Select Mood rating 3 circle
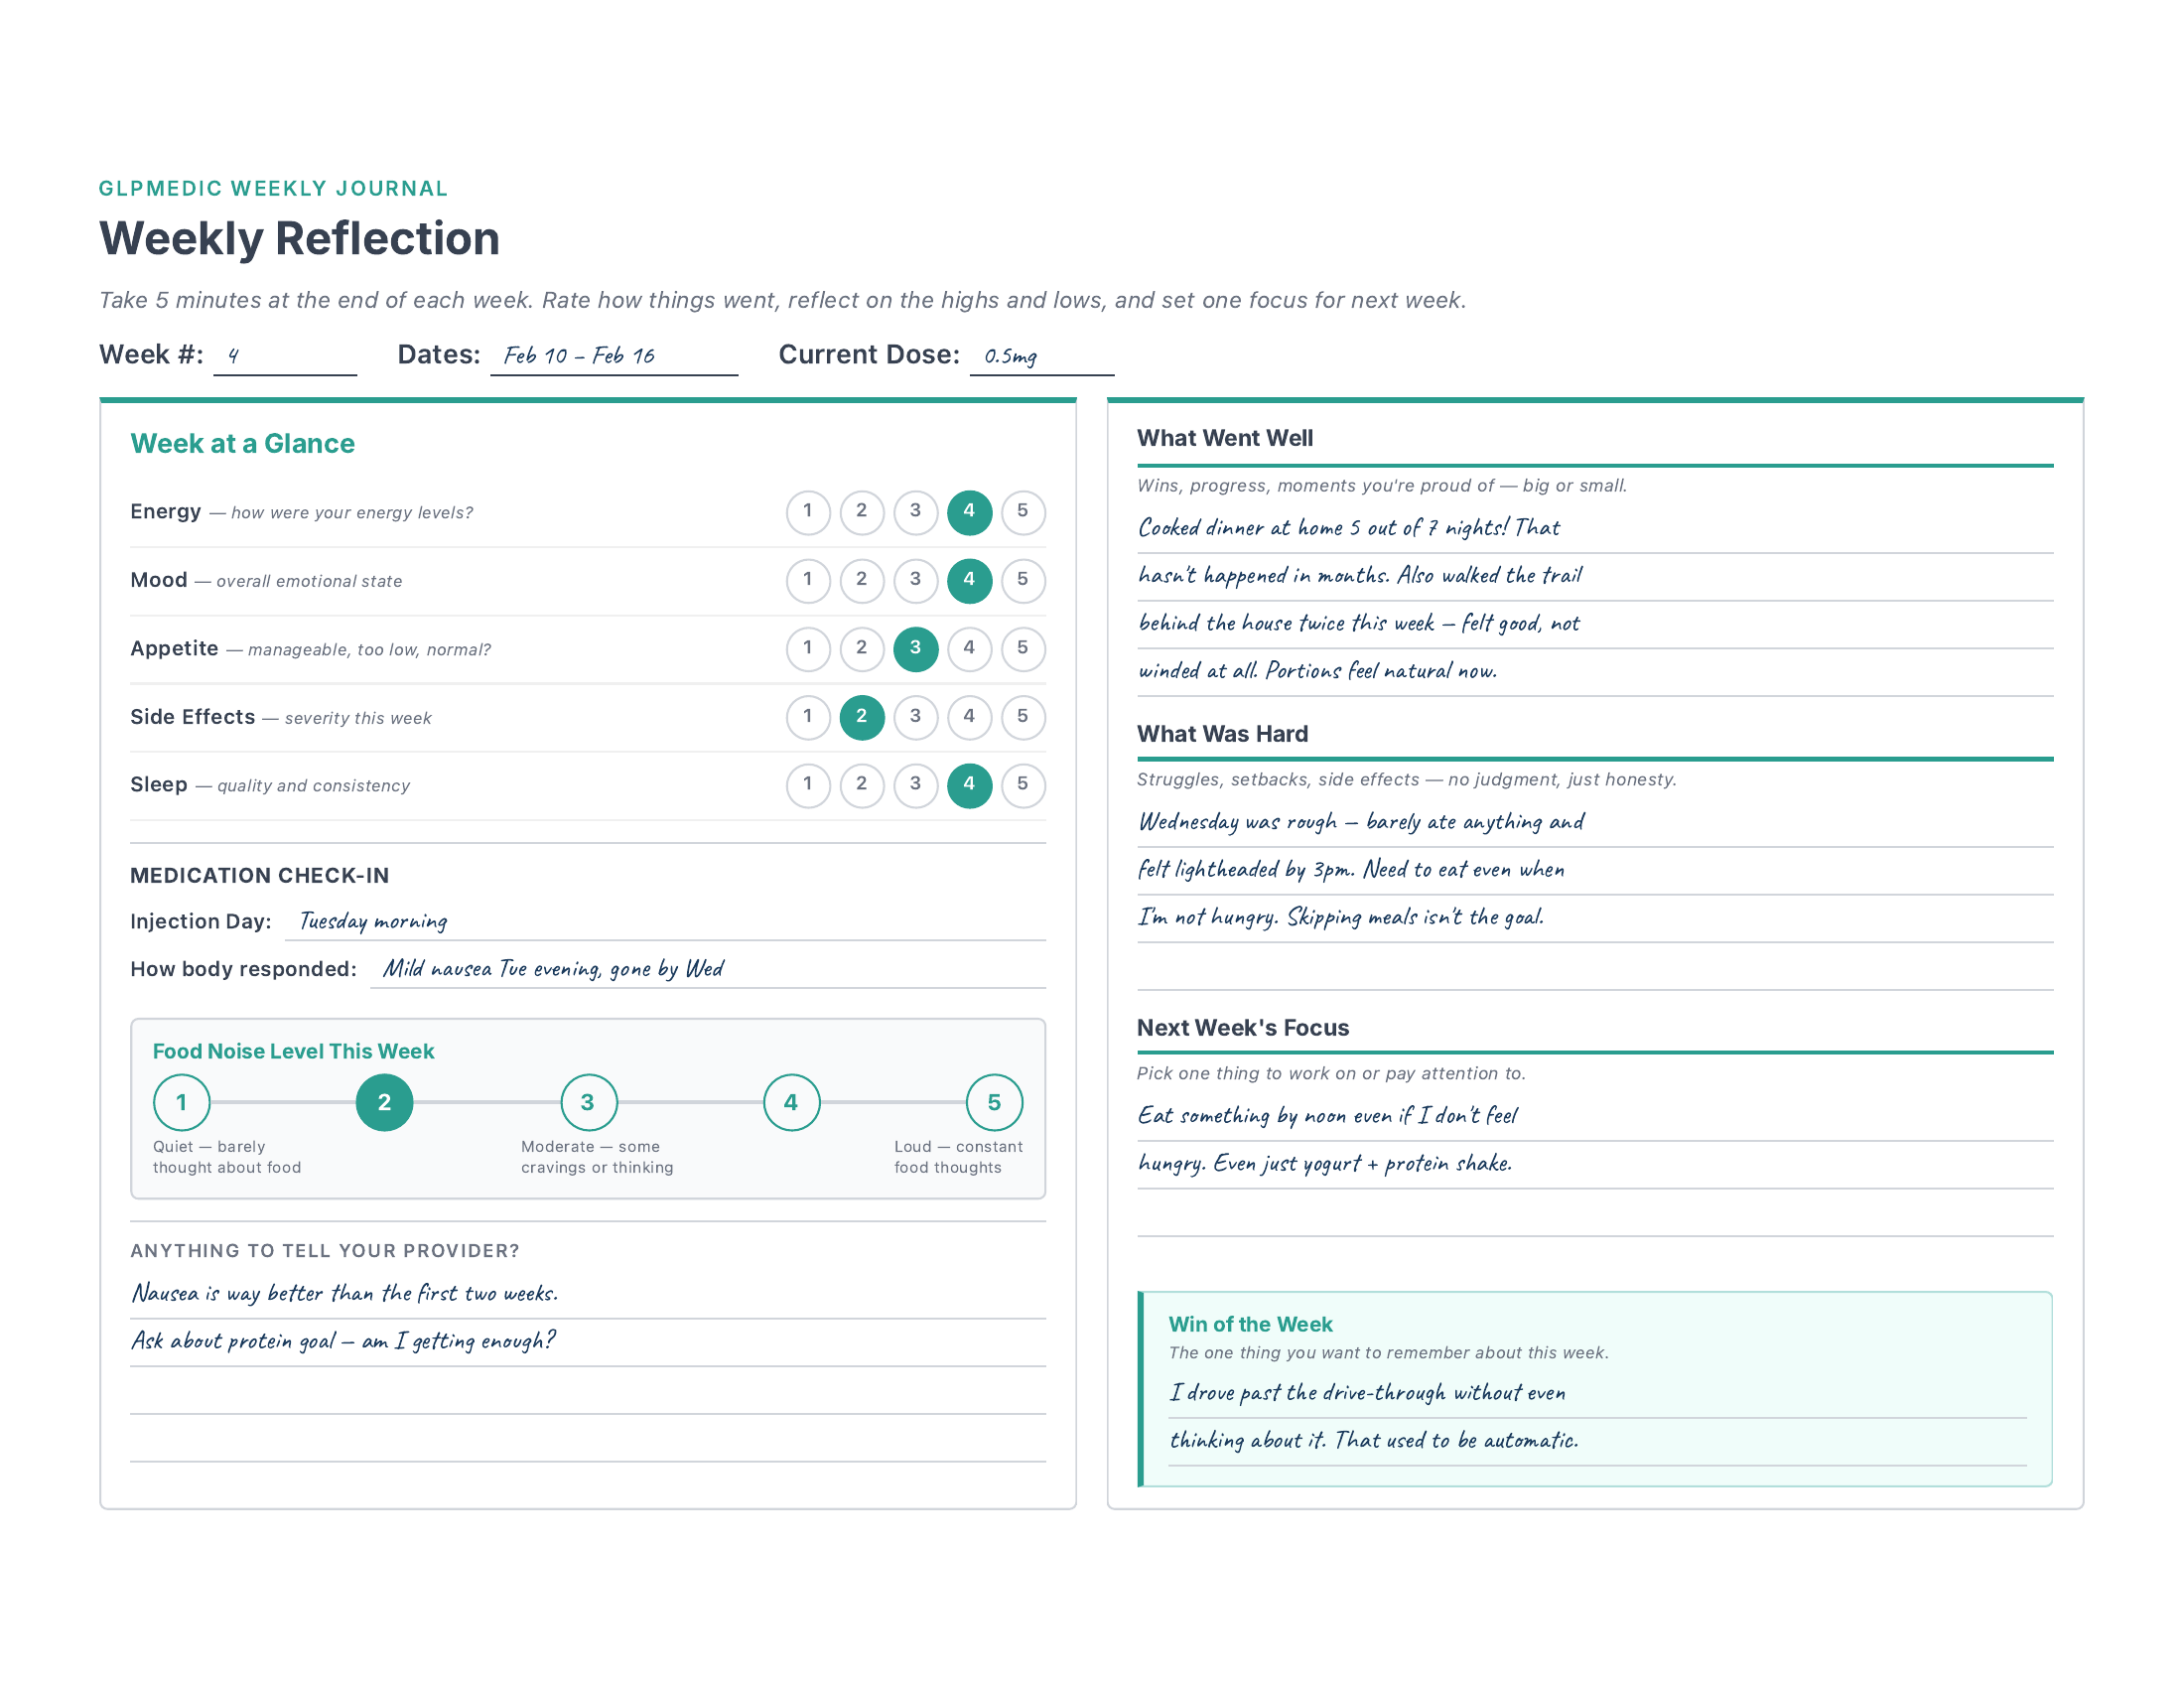The height and width of the screenshot is (1688, 2184). click(x=915, y=580)
